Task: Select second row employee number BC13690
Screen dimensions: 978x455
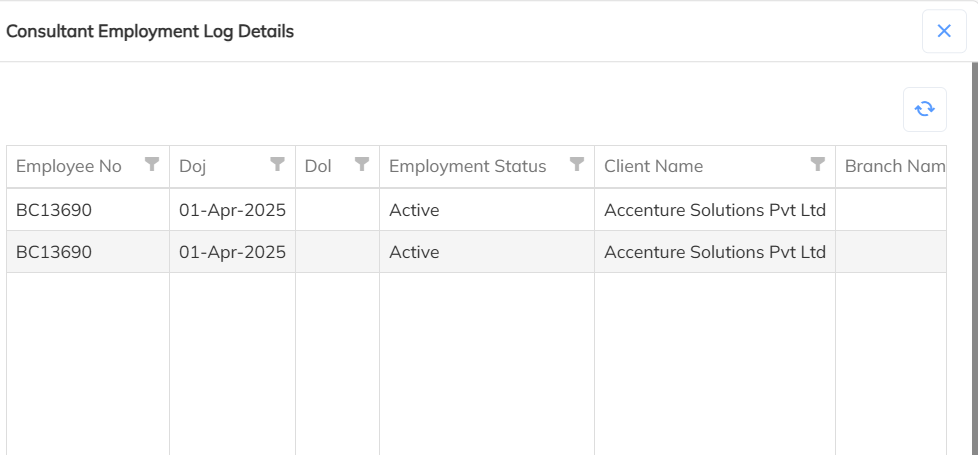Action: pyautogui.click(x=54, y=252)
